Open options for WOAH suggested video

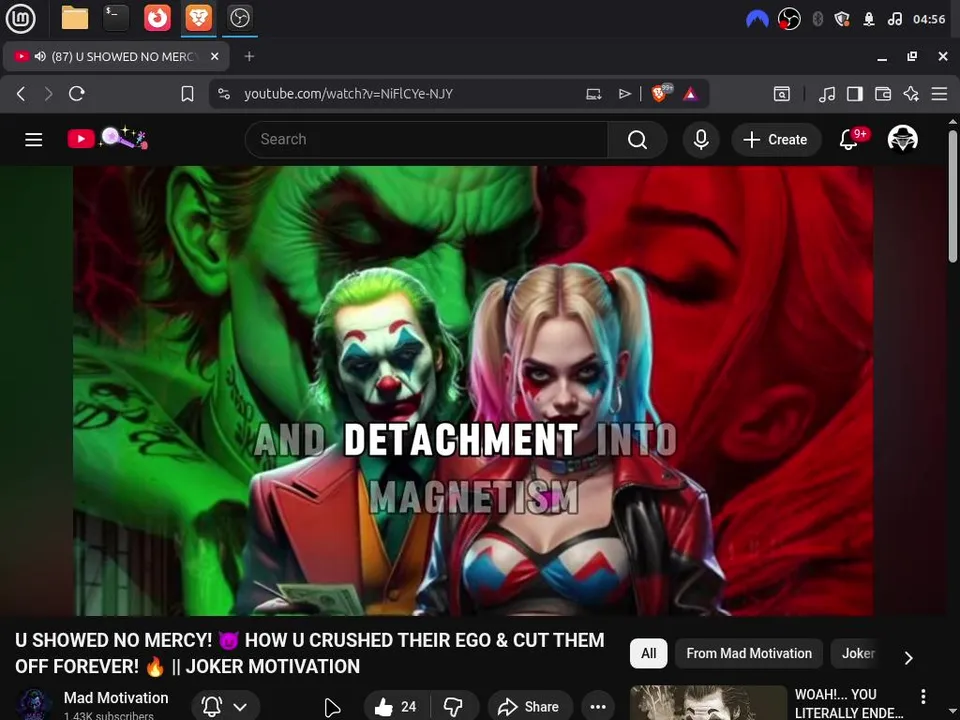pos(923,696)
